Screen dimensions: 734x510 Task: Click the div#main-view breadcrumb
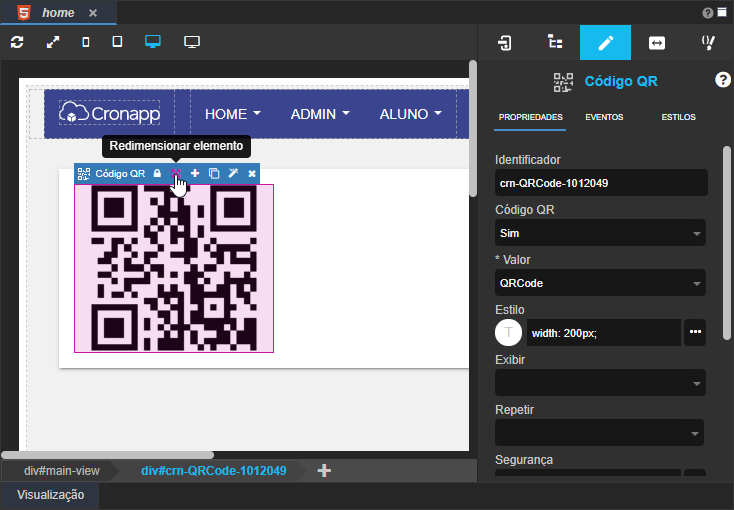pyautogui.click(x=62, y=471)
